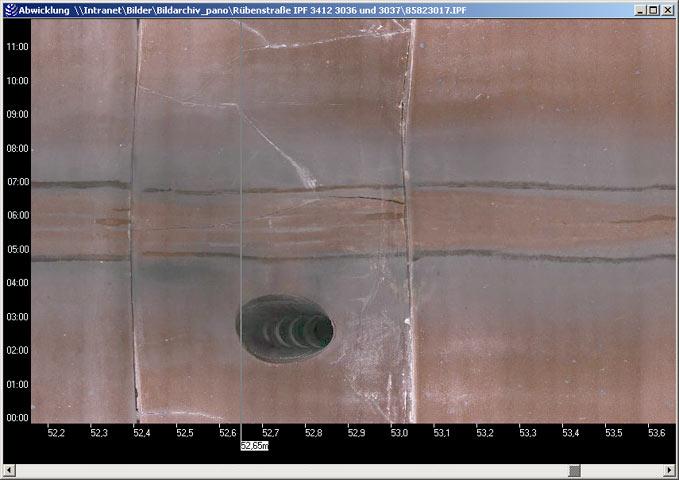Viewport: 679px width, 480px height.
Task: Click the empty scrollbar track left of thumb
Action: (290, 470)
